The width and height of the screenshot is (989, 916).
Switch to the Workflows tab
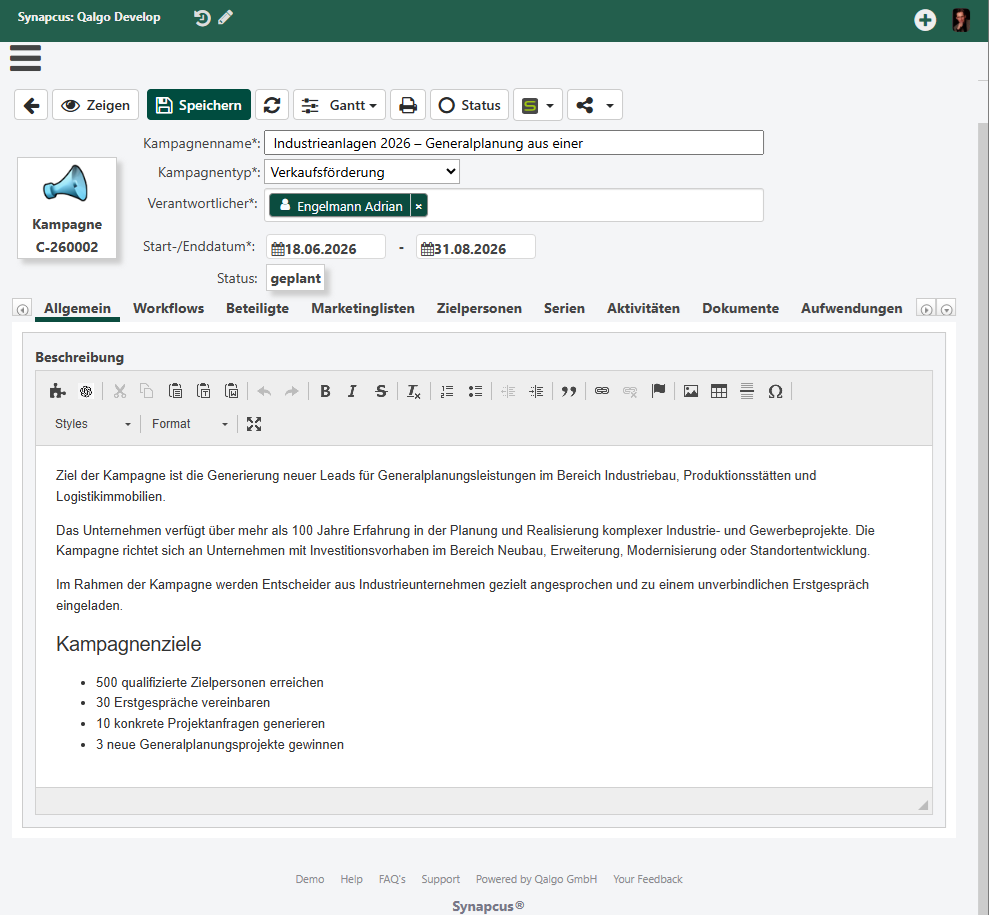click(x=168, y=308)
